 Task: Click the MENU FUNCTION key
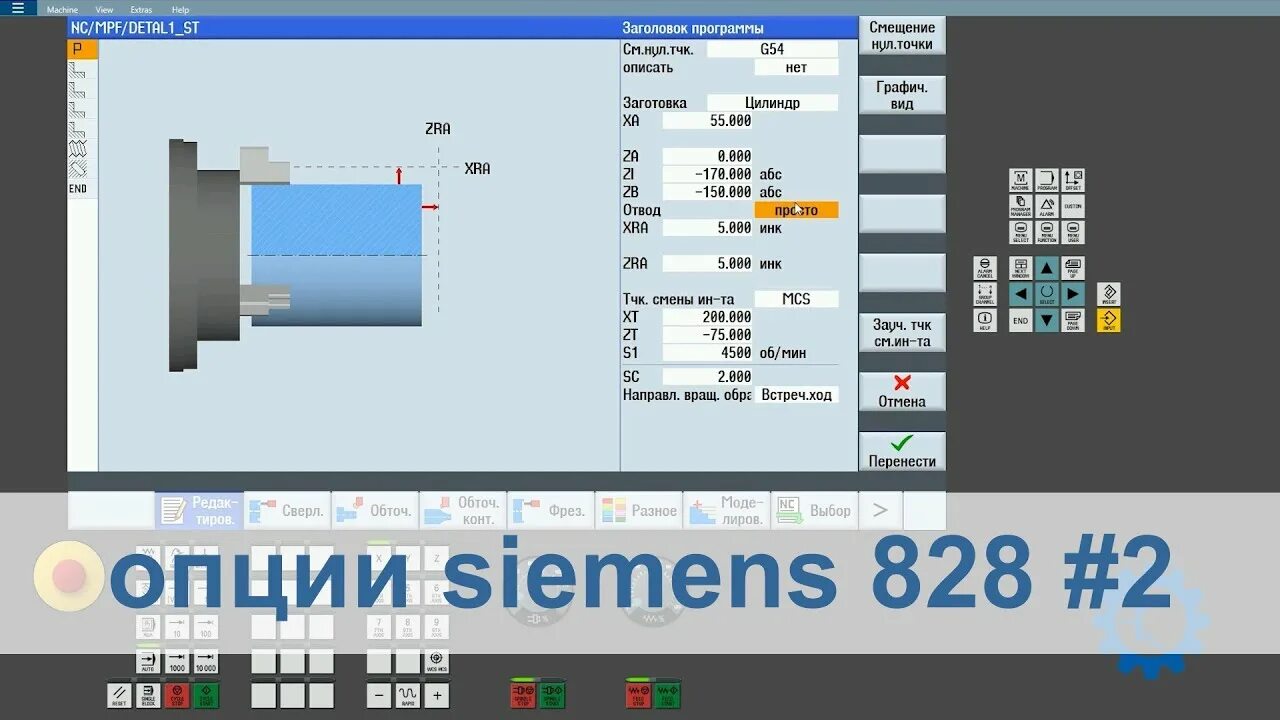[x=1046, y=232]
